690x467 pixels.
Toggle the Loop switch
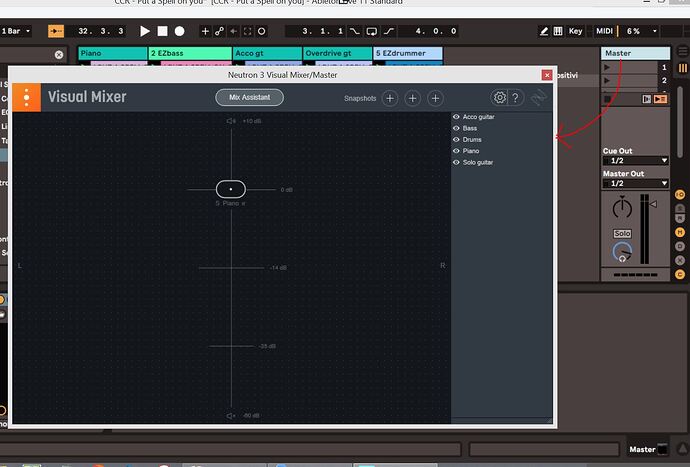tap(372, 31)
